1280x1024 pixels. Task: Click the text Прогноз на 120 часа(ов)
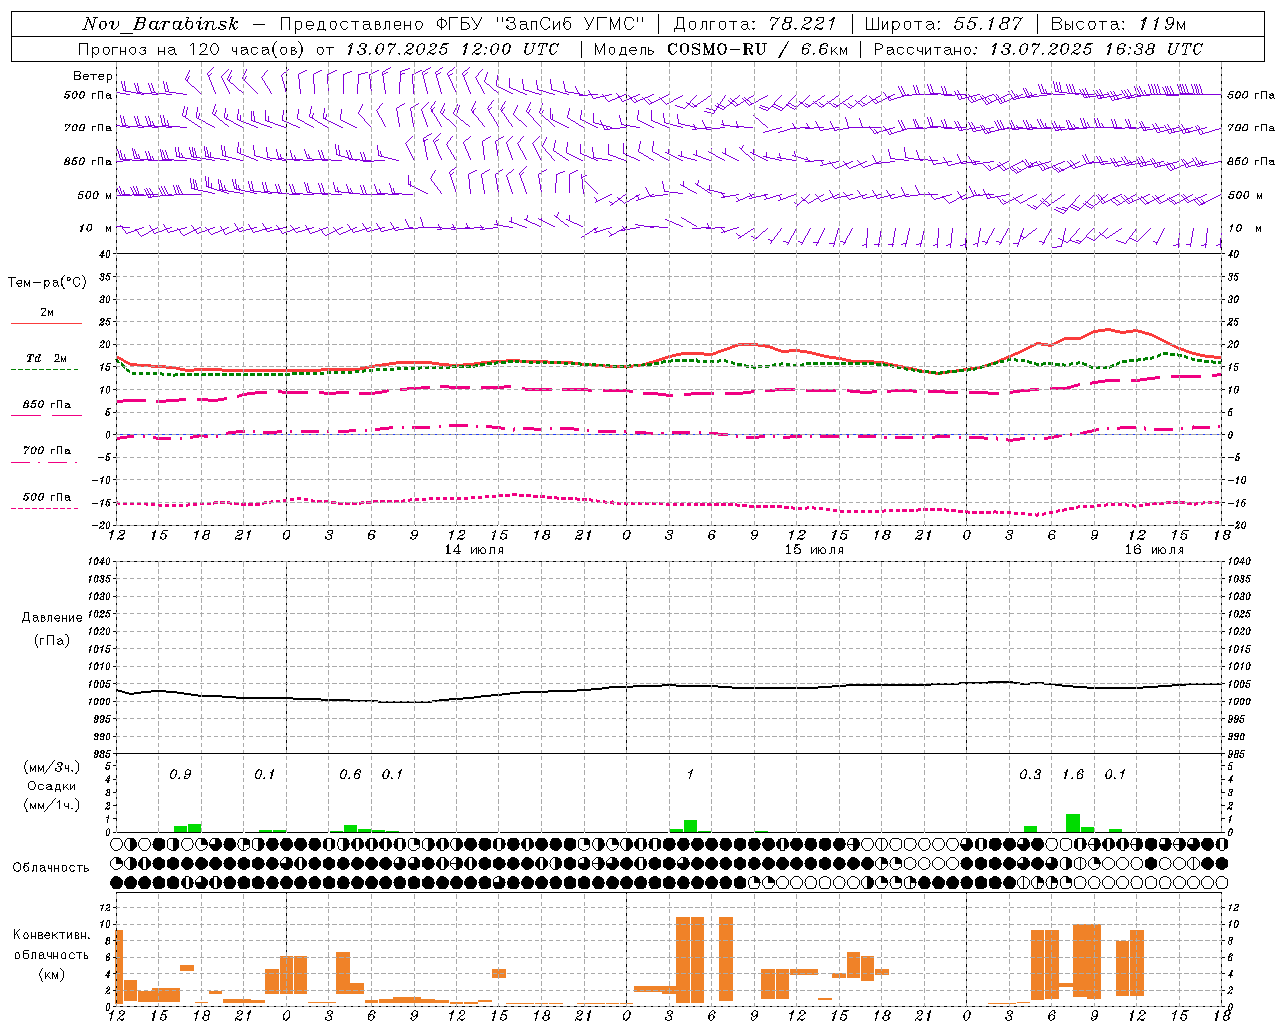click(x=192, y=49)
